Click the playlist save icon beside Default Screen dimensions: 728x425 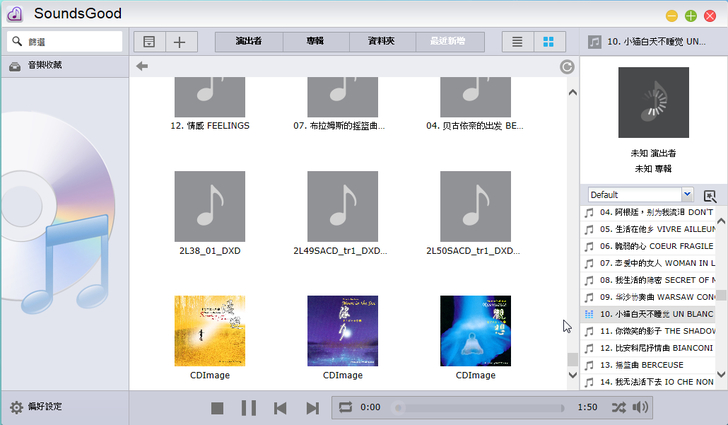pos(710,196)
